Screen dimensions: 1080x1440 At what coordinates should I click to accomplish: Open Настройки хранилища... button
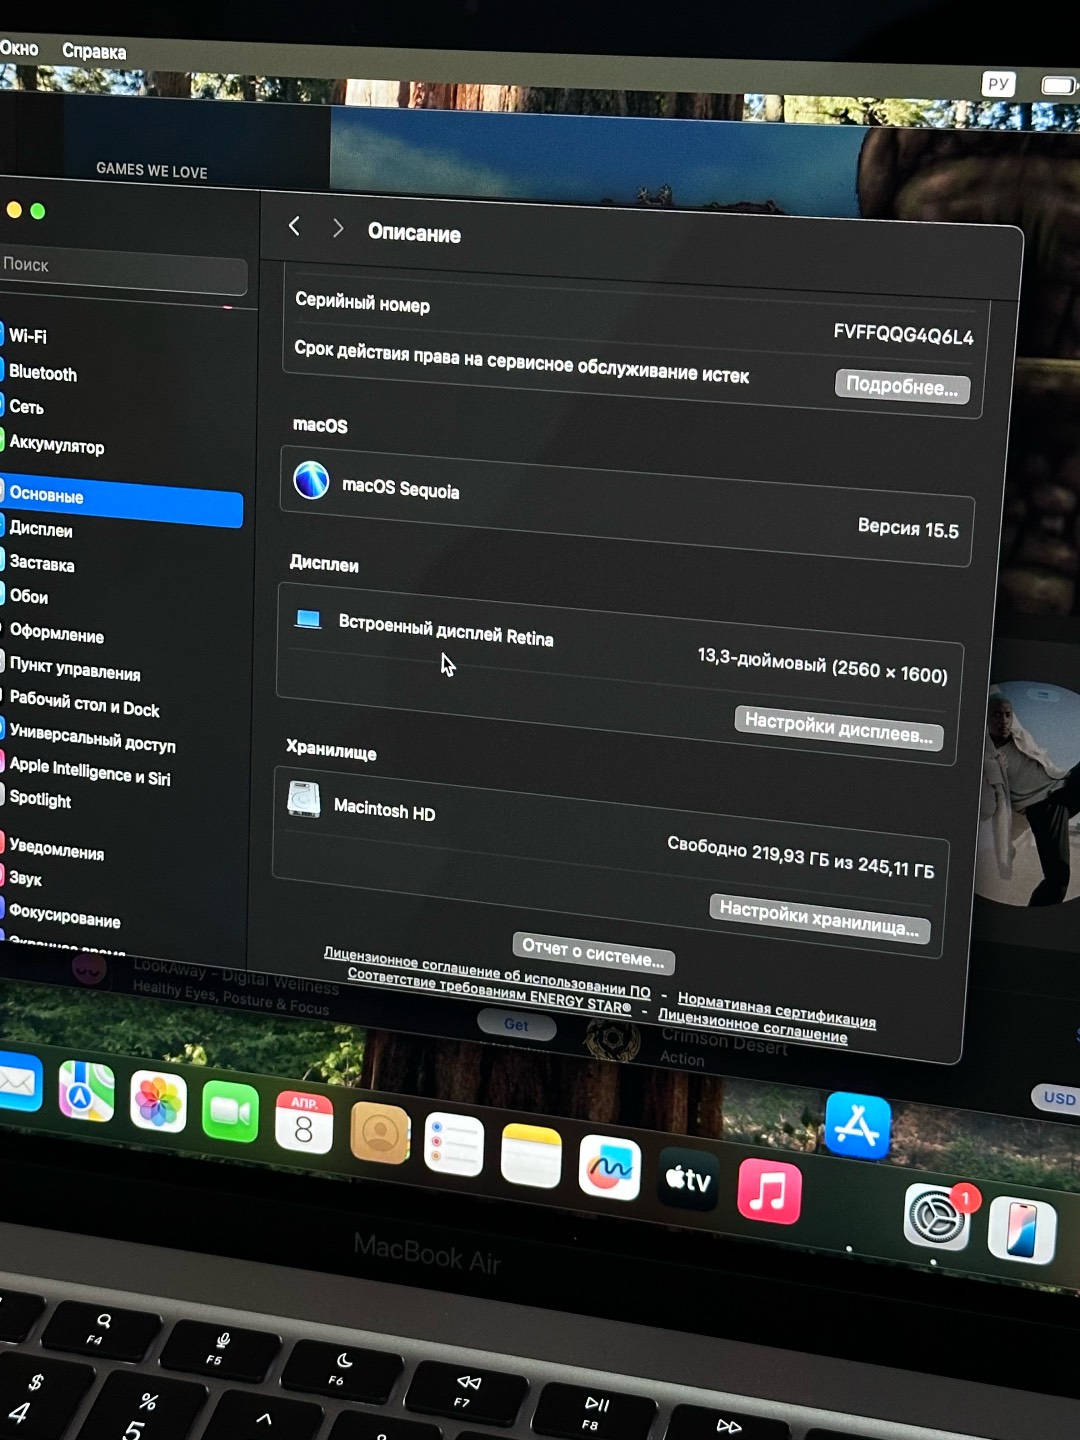pos(819,917)
